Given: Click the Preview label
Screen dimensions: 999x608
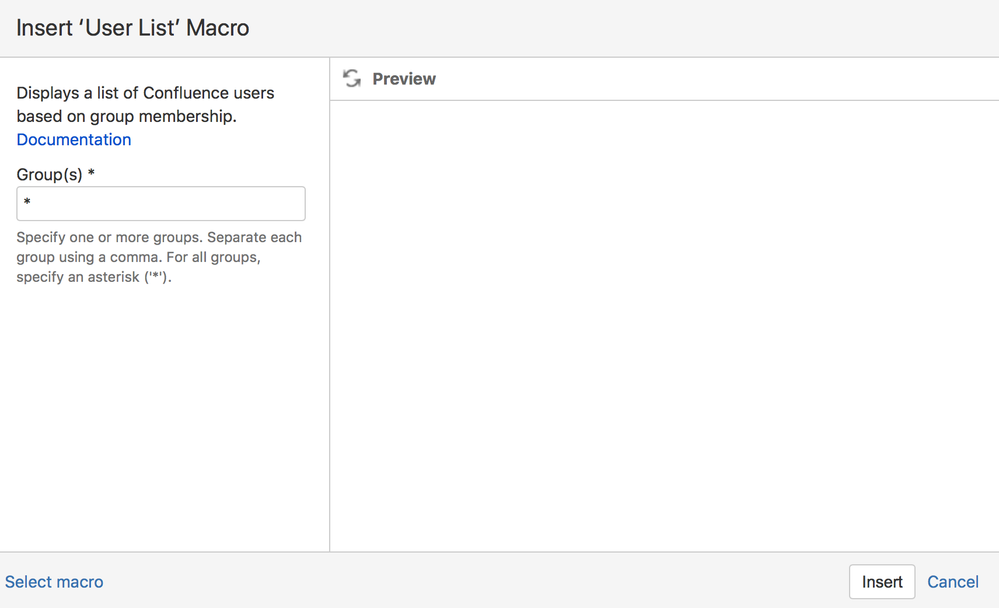Looking at the screenshot, I should pyautogui.click(x=404, y=79).
